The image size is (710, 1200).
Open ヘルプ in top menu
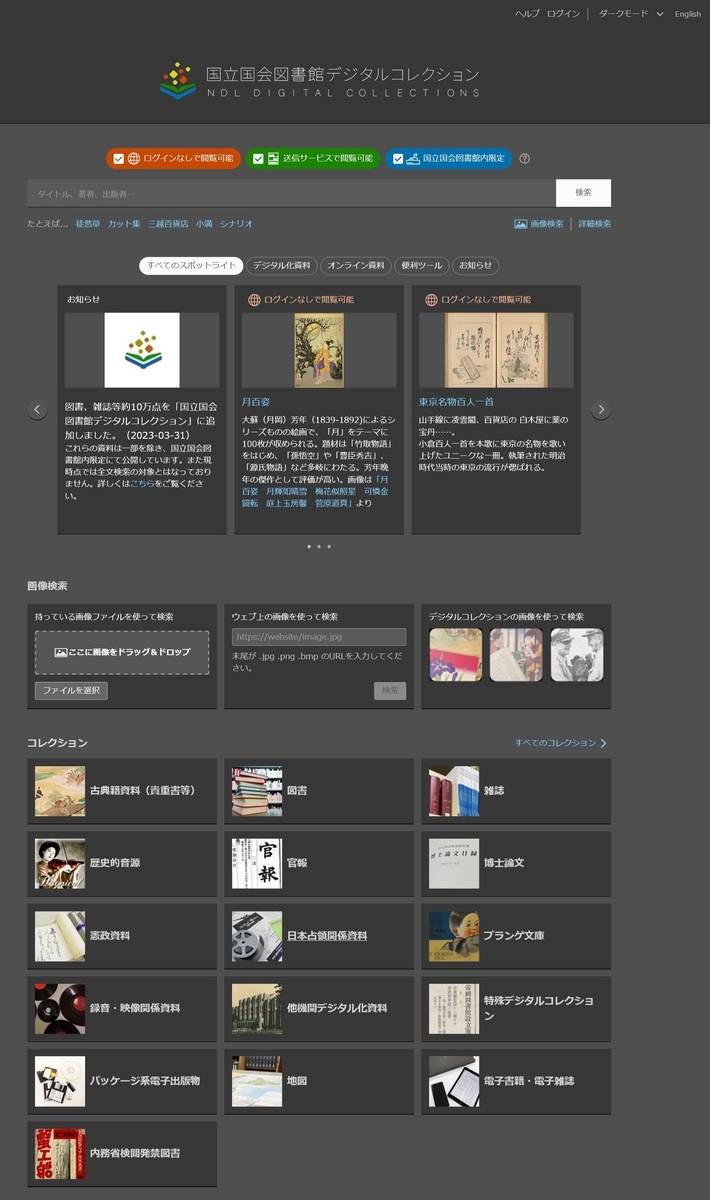click(x=527, y=14)
